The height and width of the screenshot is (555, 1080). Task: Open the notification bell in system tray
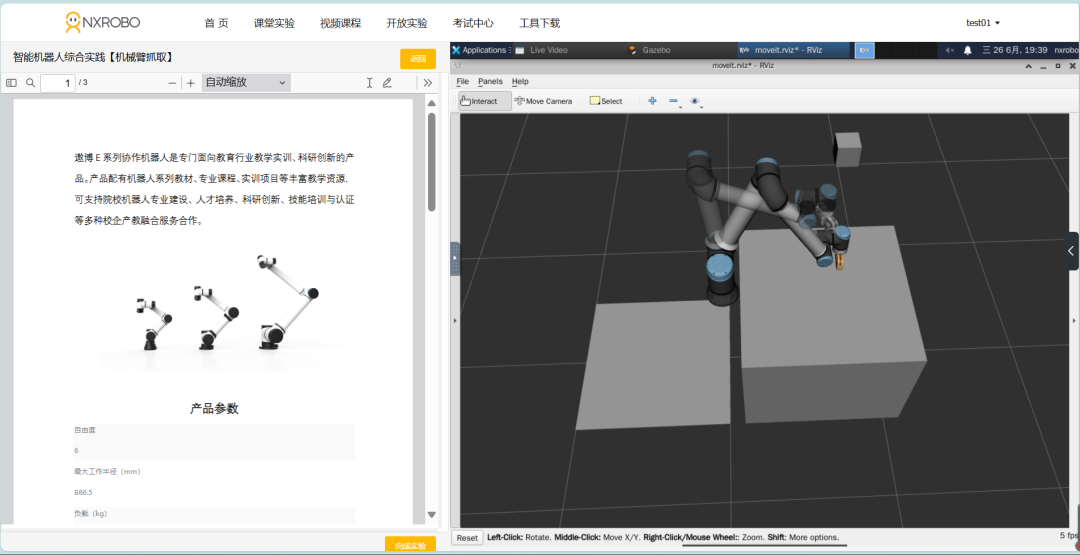point(967,50)
